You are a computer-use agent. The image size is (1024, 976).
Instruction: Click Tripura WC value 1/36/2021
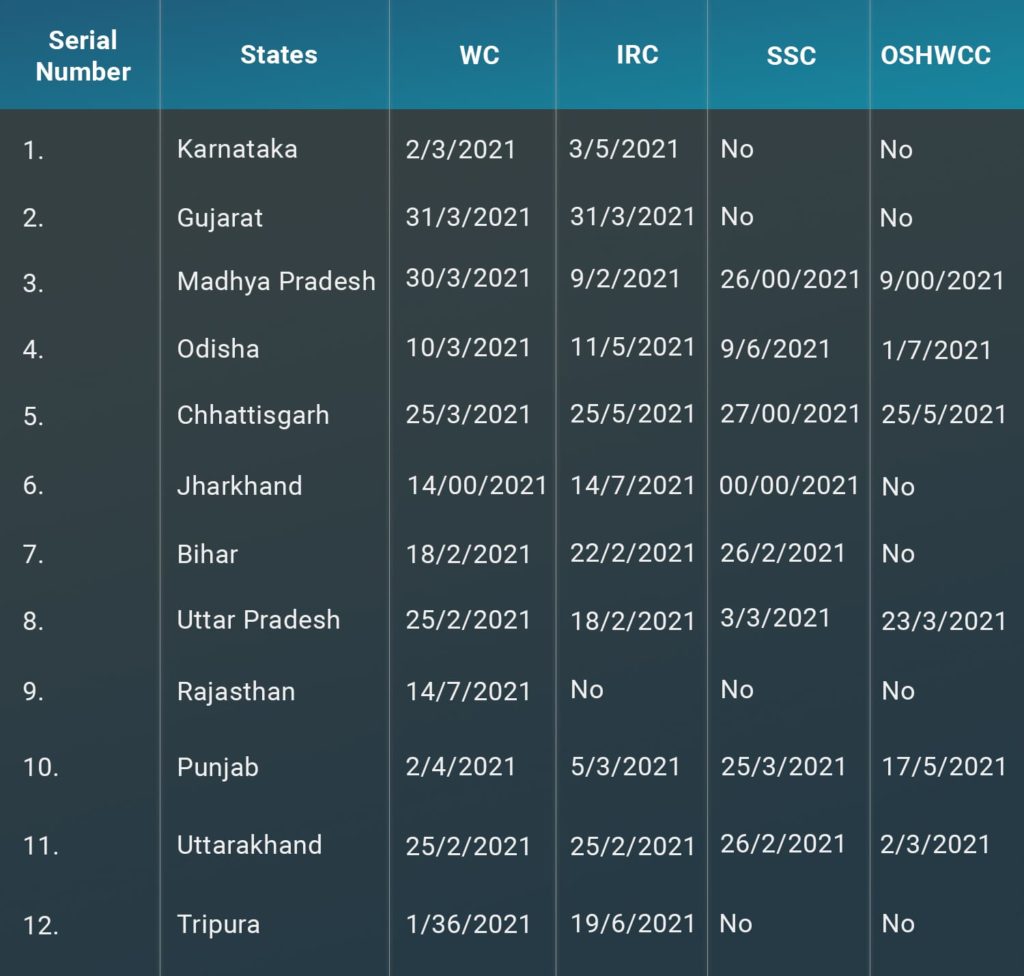pos(468,924)
